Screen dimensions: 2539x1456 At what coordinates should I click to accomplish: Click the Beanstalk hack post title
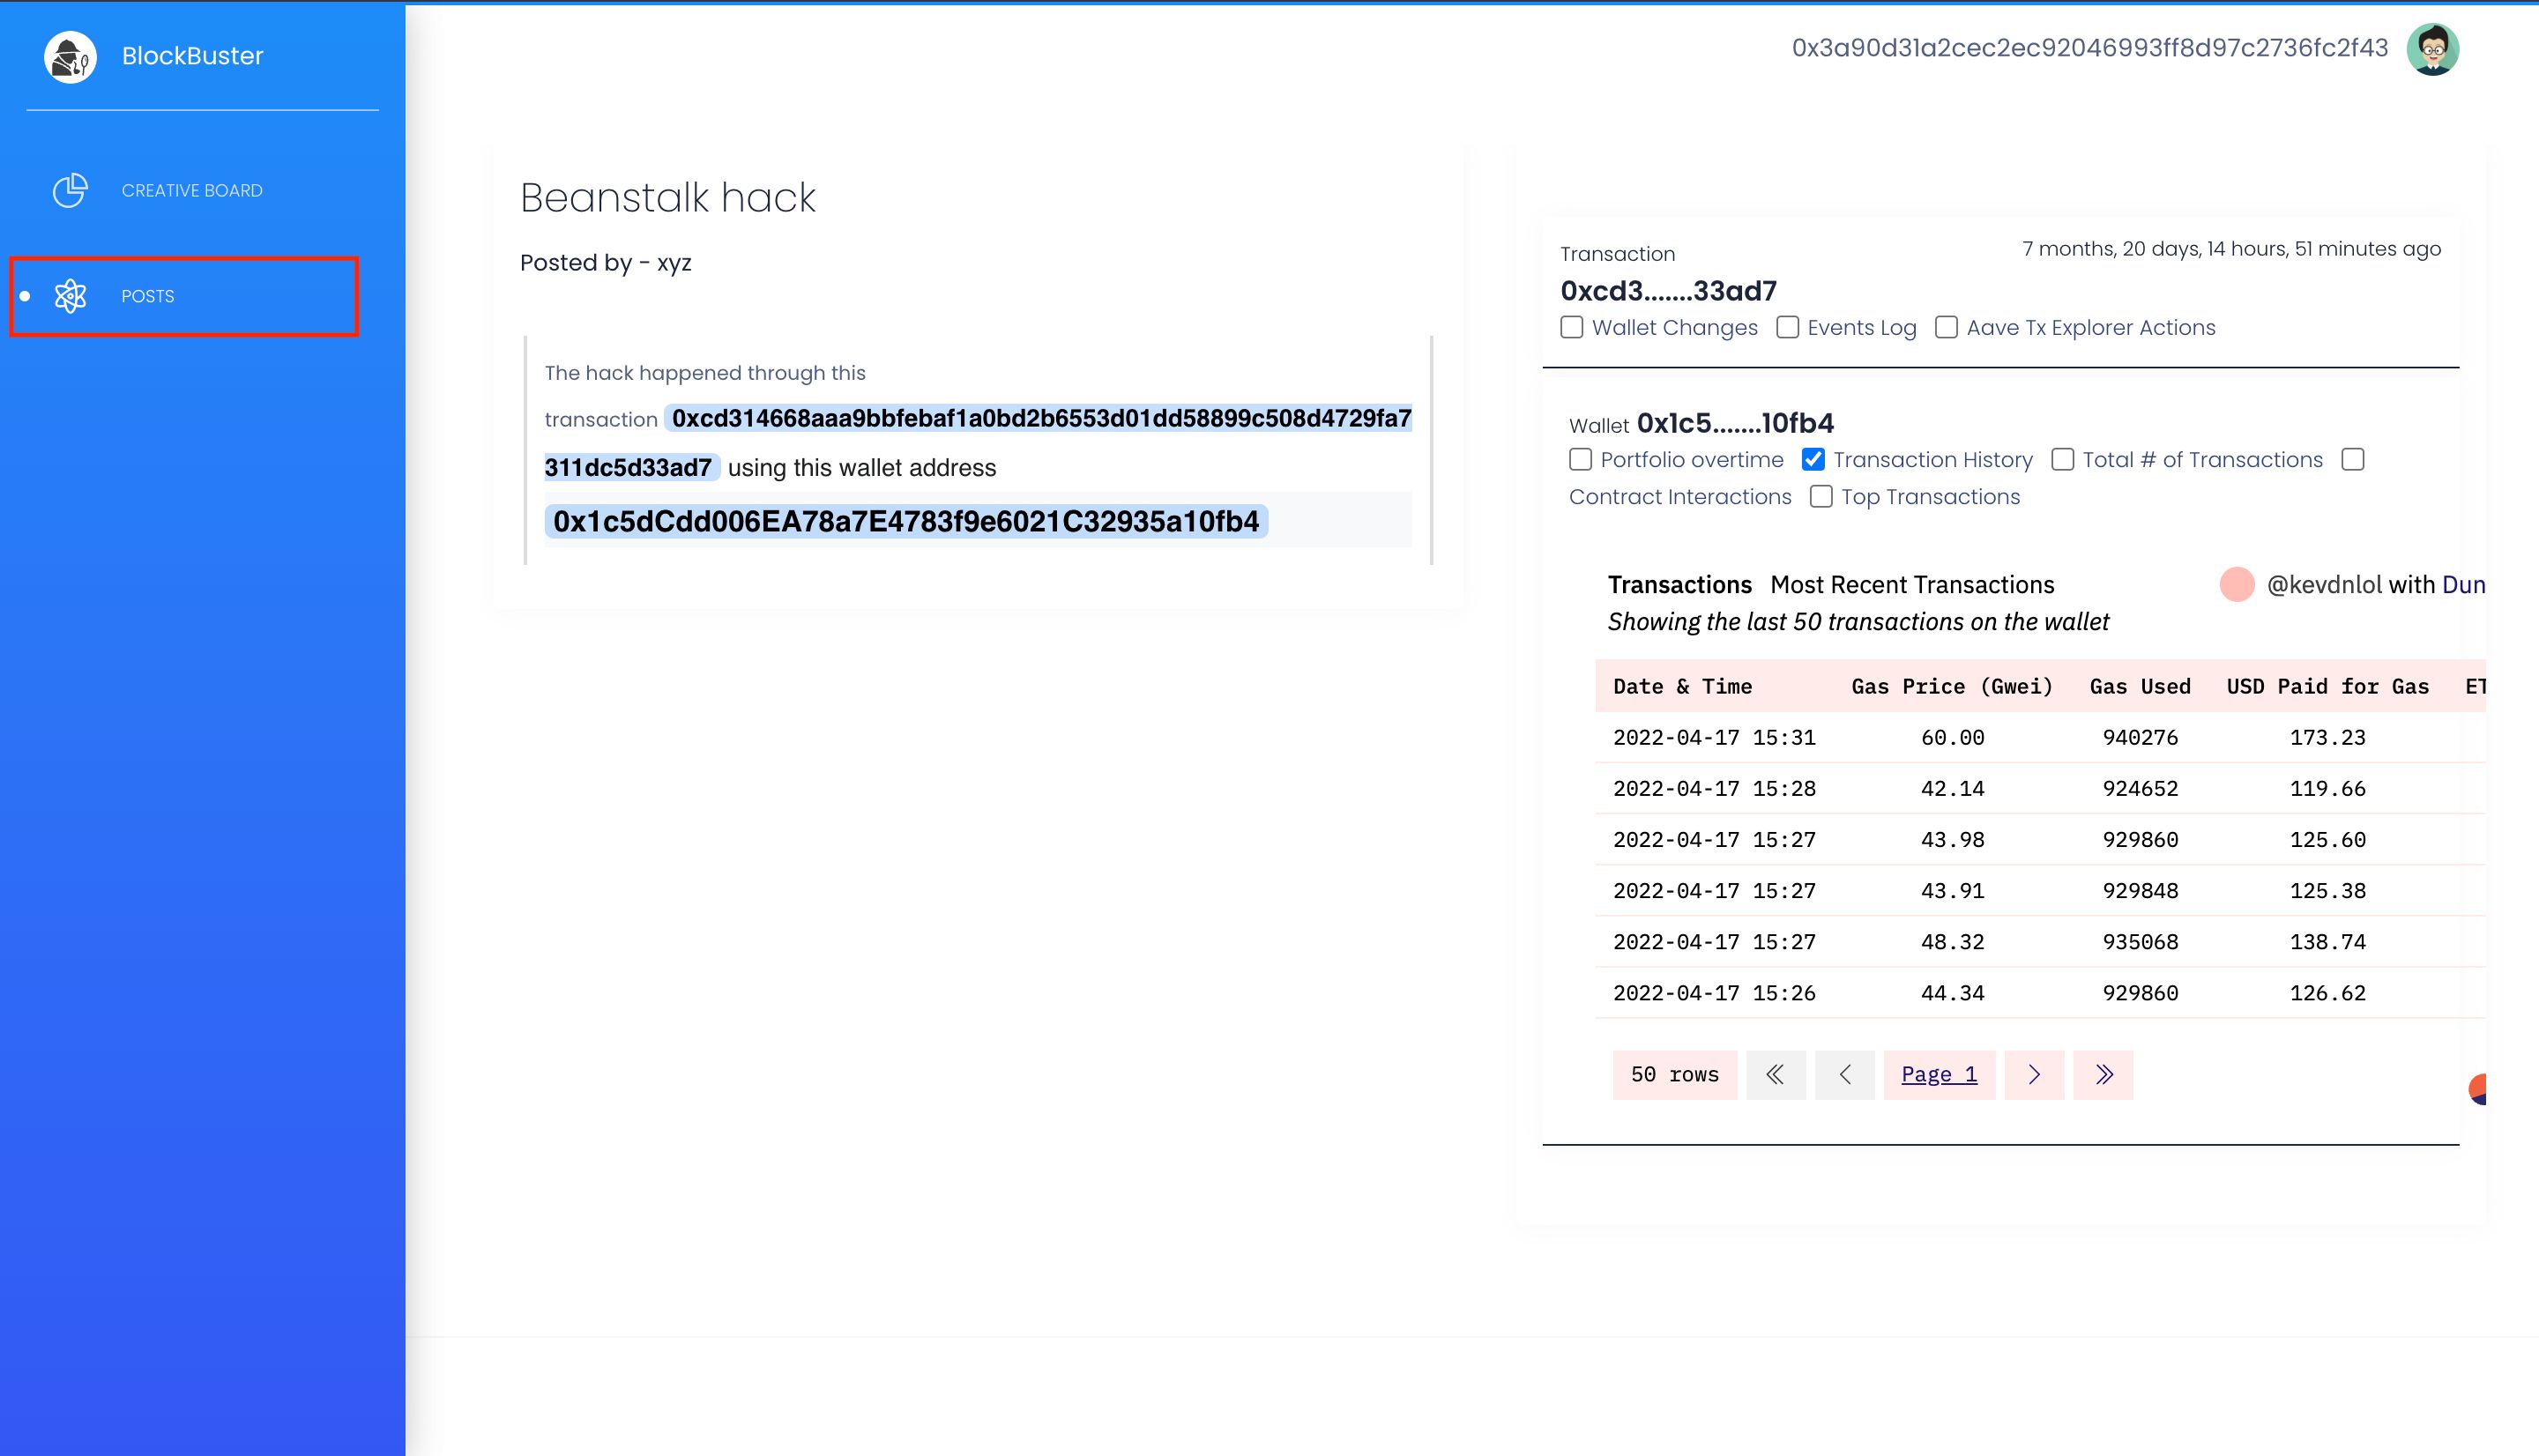(x=668, y=198)
